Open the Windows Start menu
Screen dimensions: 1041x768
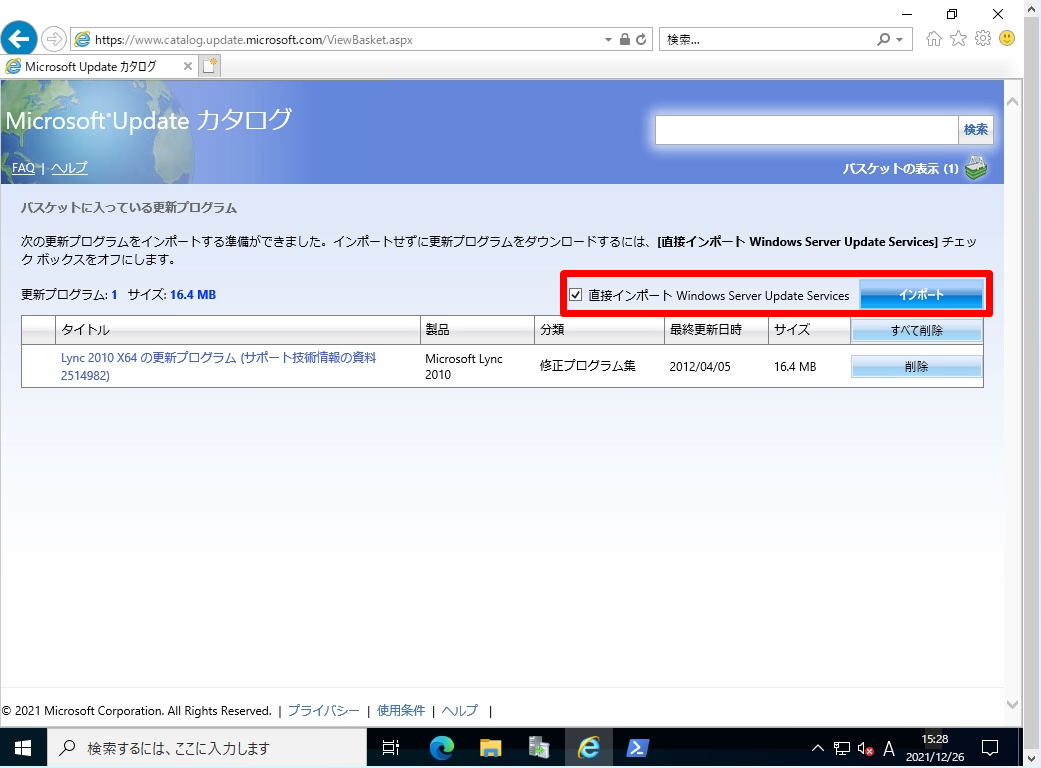[x=23, y=748]
